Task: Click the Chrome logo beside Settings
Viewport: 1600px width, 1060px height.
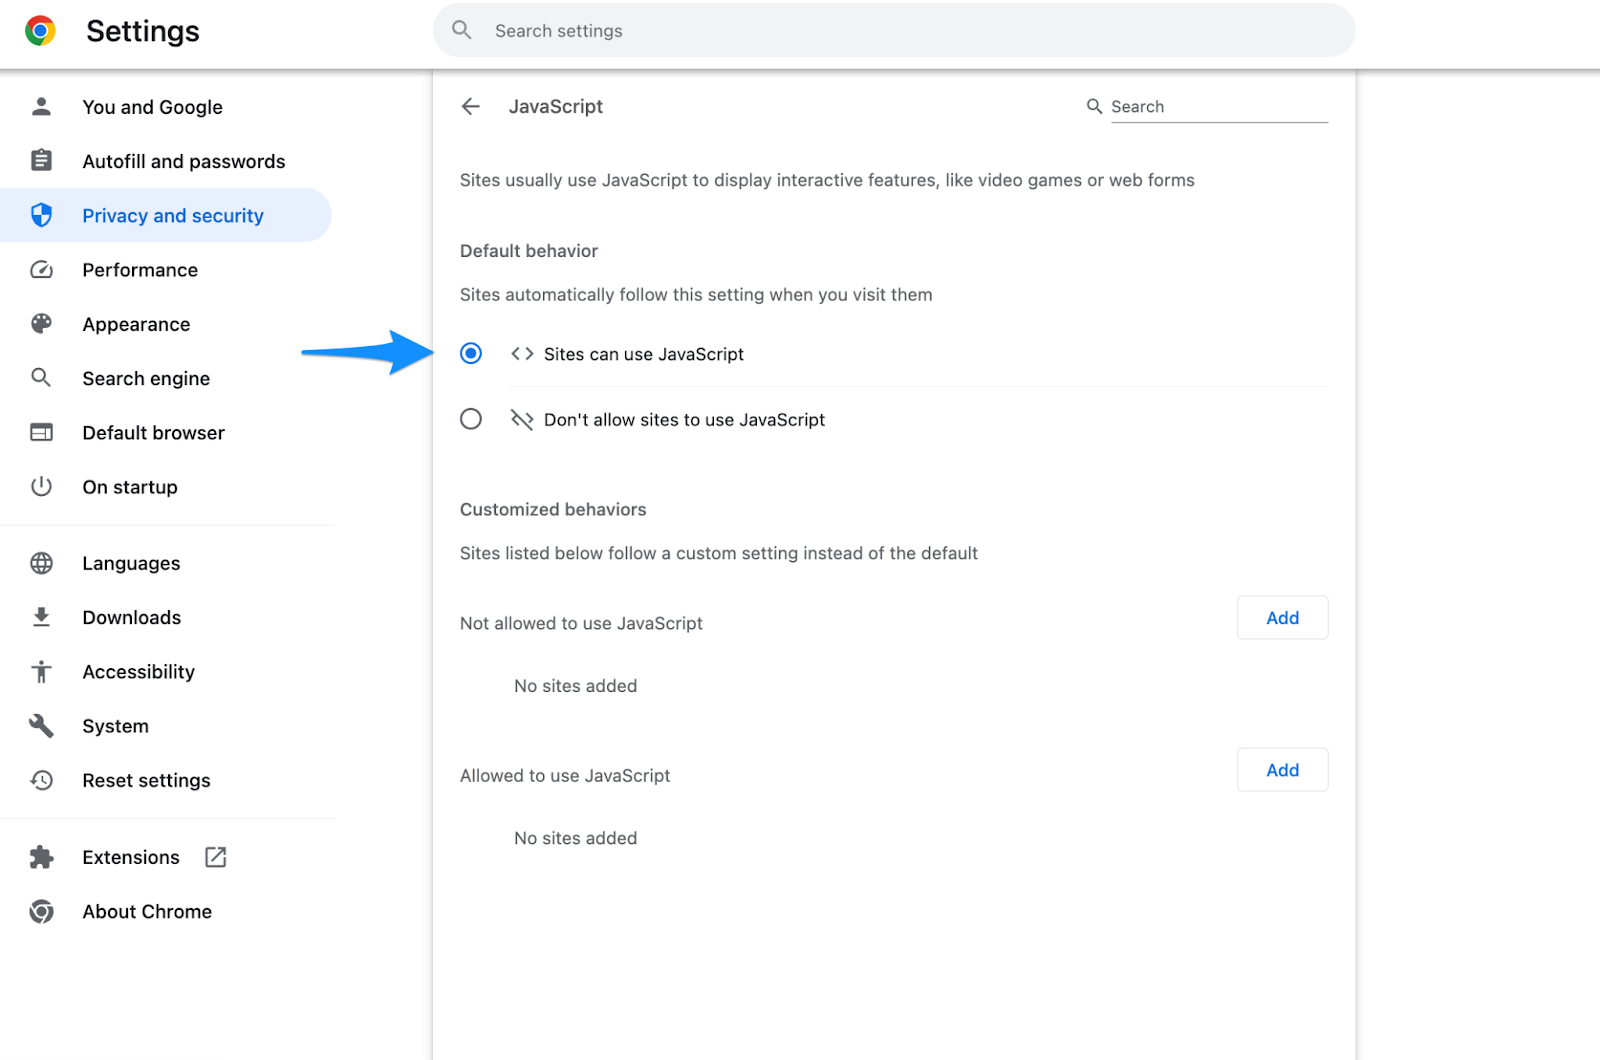Action: click(x=40, y=31)
